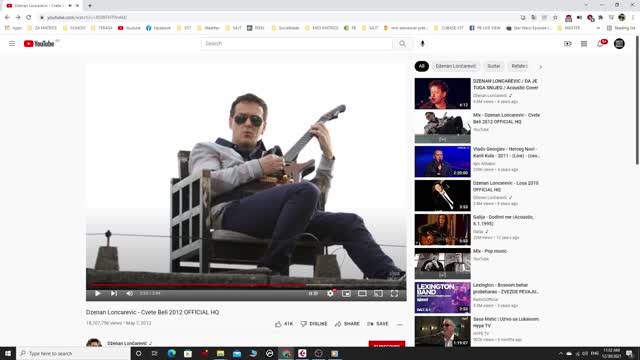Play the video with the play button

[98, 293]
